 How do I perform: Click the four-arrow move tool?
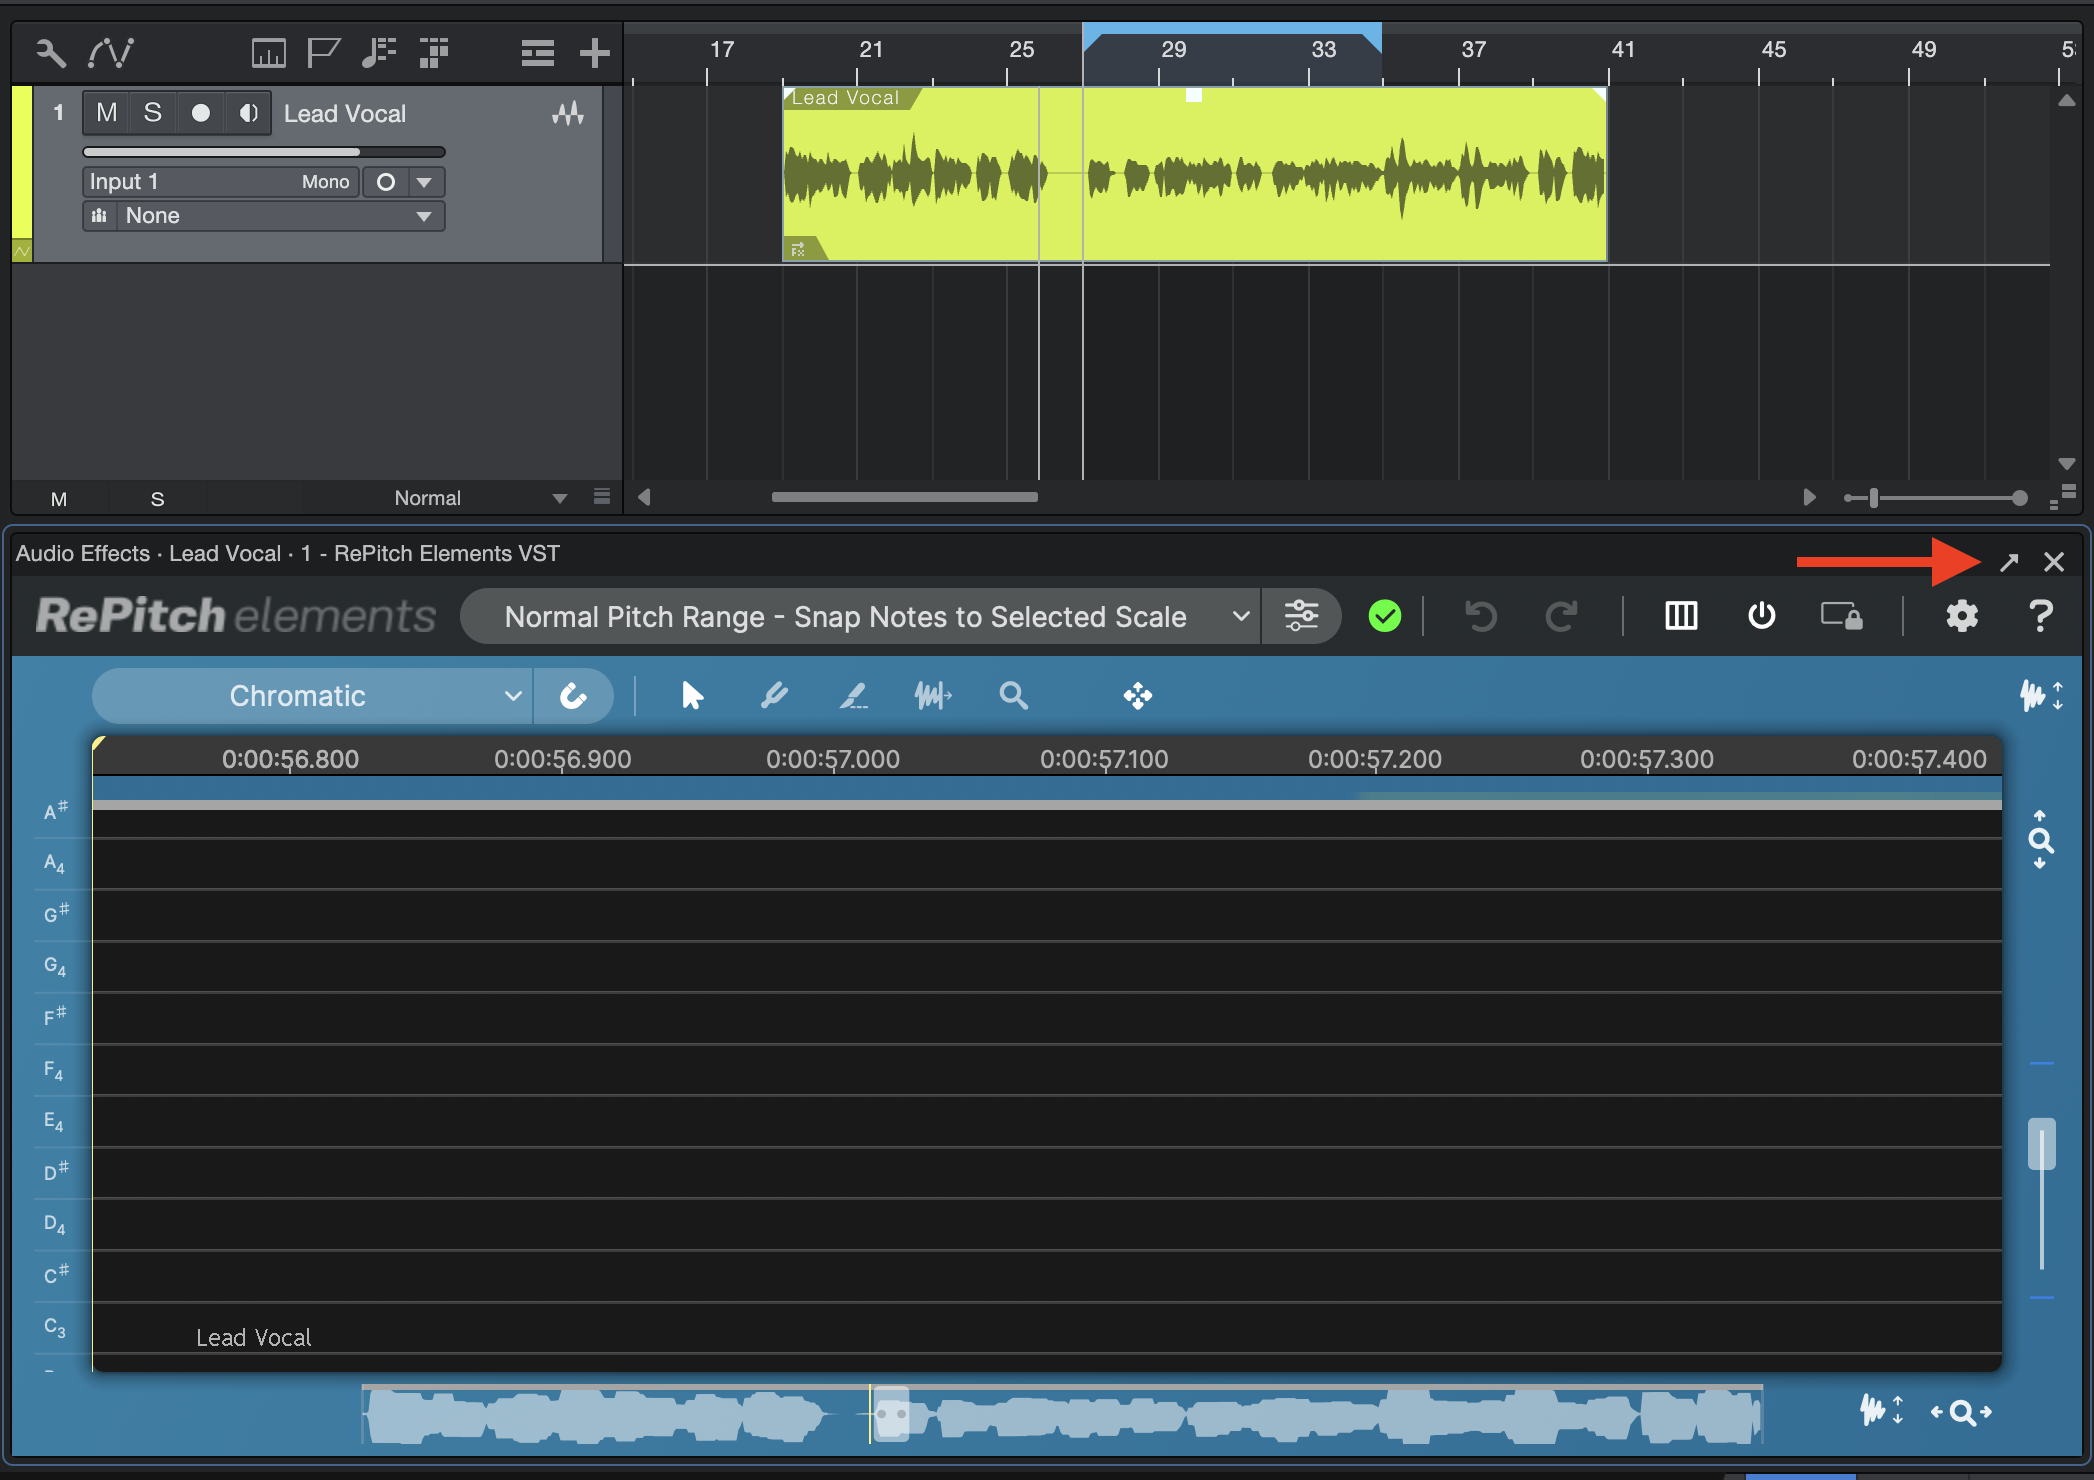click(1137, 695)
